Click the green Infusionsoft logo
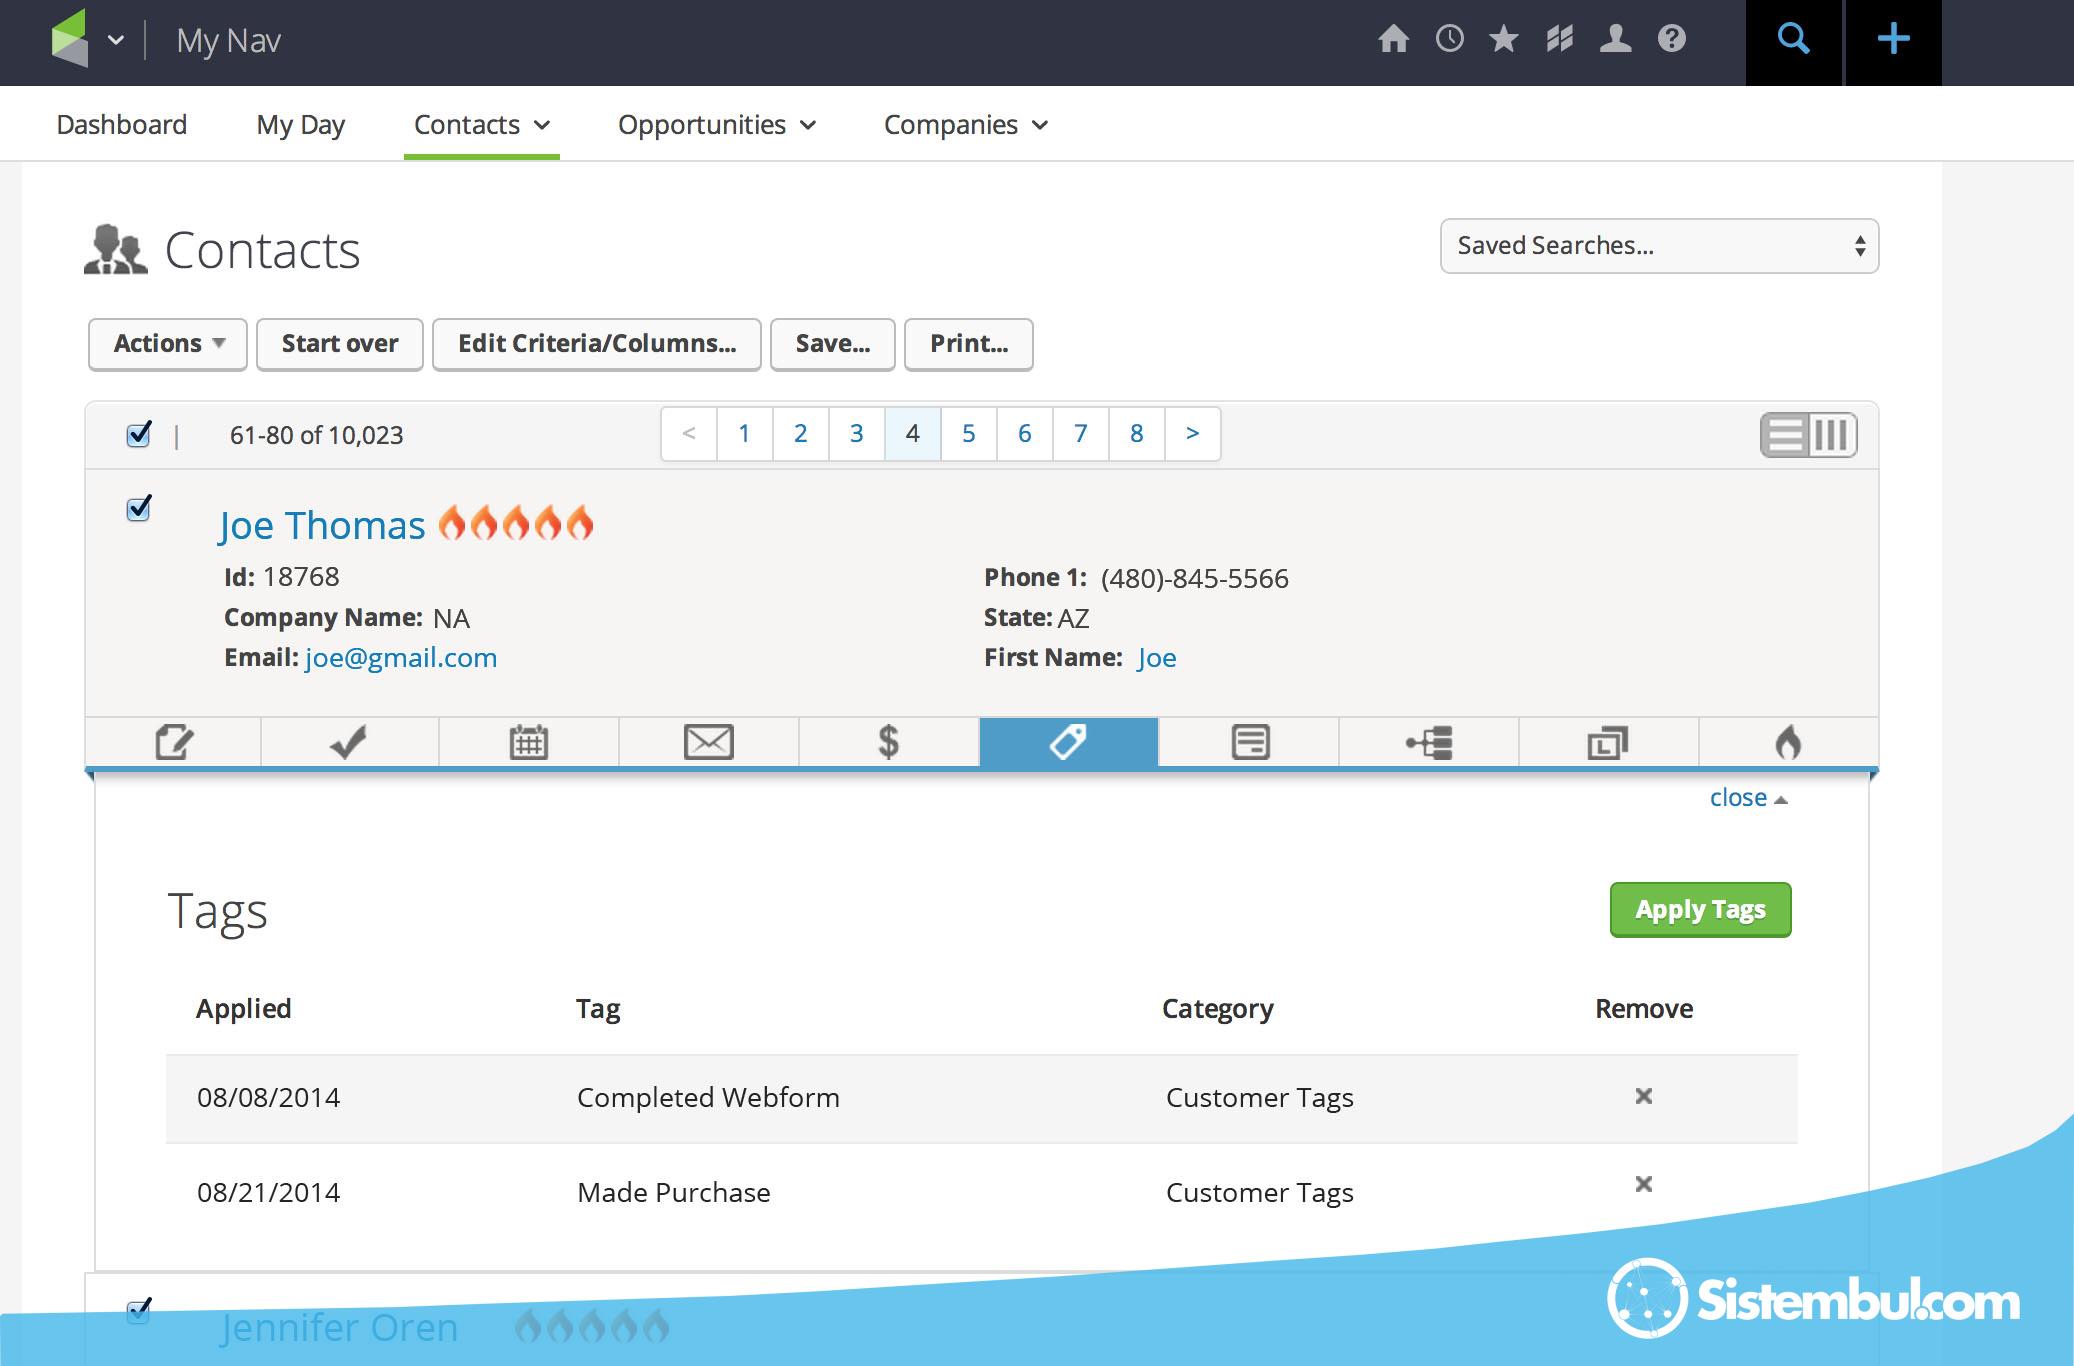 [70, 38]
